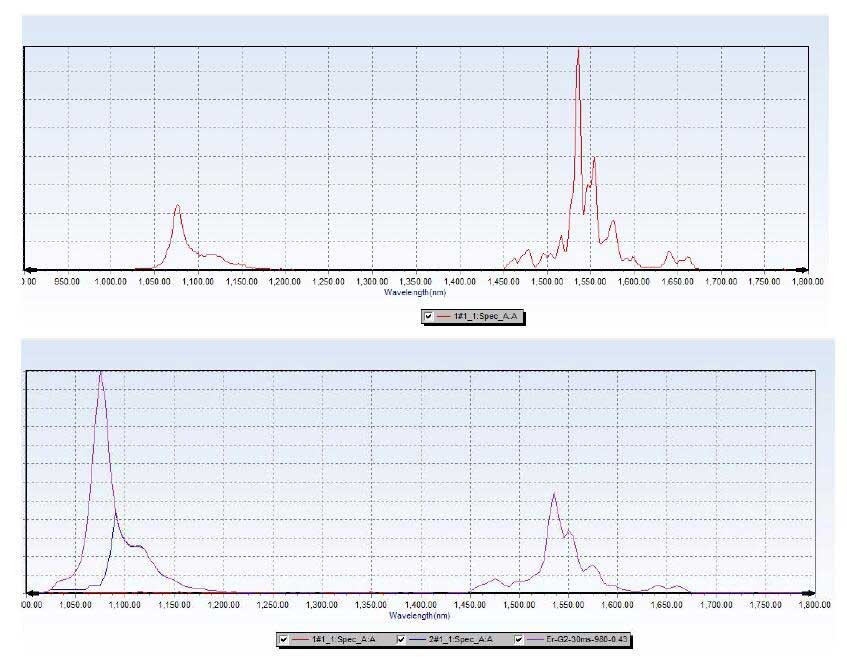The height and width of the screenshot is (657, 847).
Task: Click the upper chart's Wavelength(nm) axis title
Action: click(416, 291)
